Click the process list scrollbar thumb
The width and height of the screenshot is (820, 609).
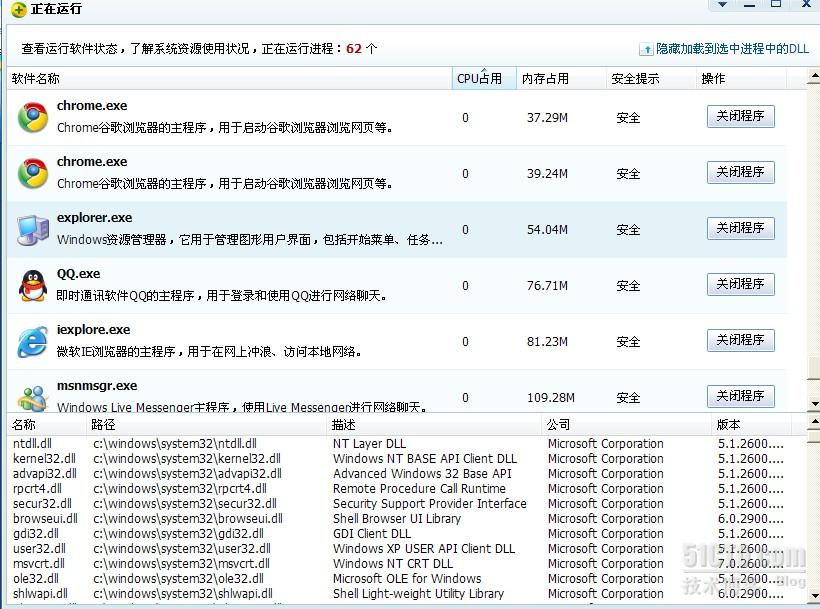pyautogui.click(x=814, y=368)
